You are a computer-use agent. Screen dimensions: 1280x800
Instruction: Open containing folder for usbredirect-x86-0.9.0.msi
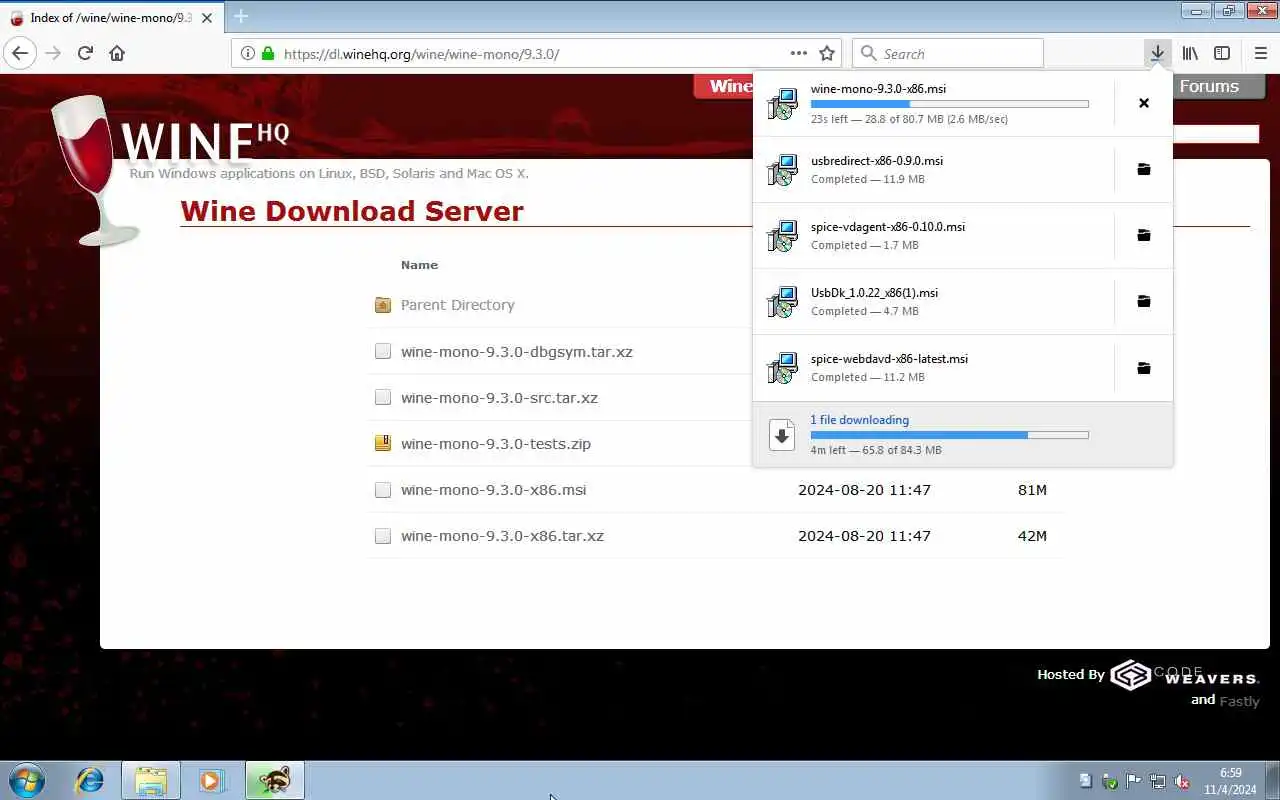pos(1144,169)
